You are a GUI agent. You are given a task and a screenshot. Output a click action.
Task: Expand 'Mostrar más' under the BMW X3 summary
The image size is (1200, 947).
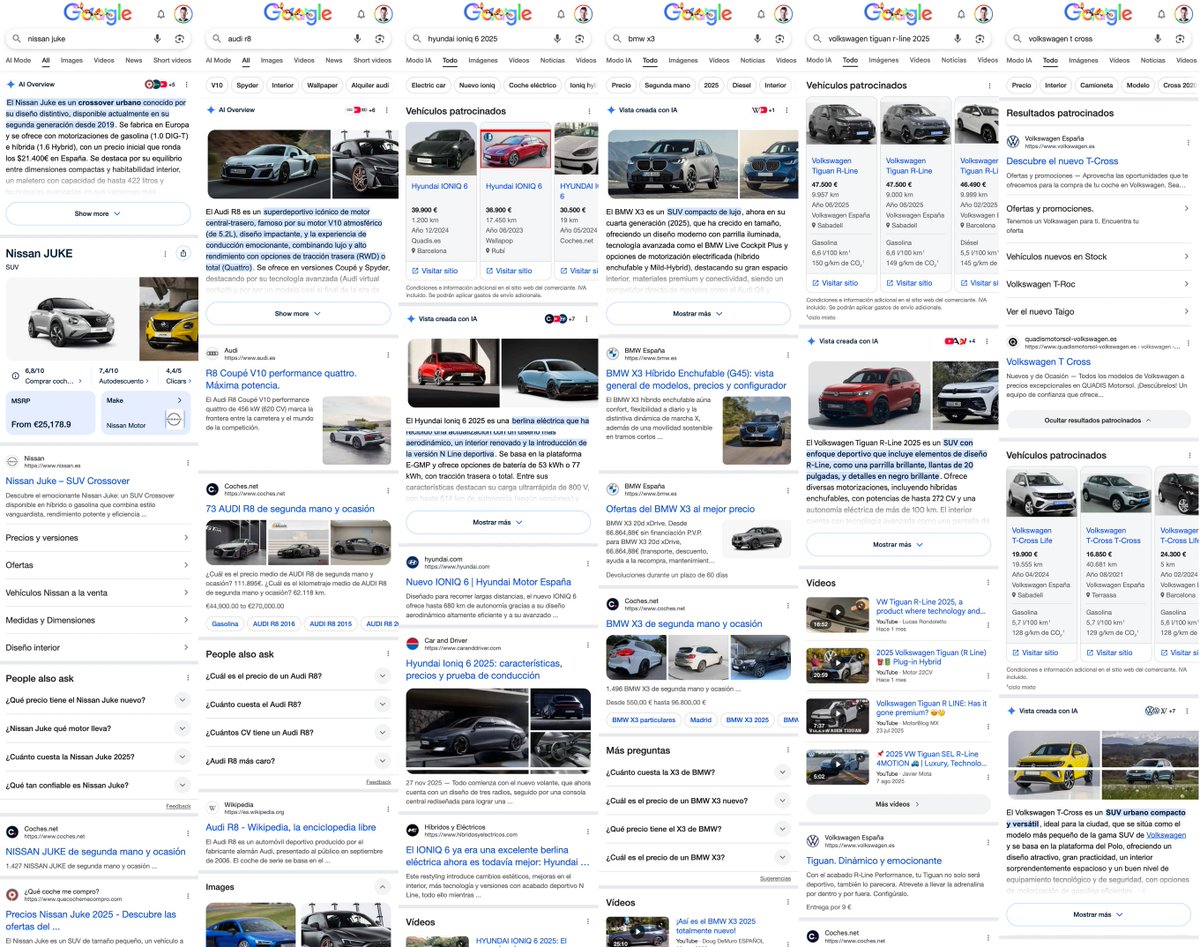(698, 313)
